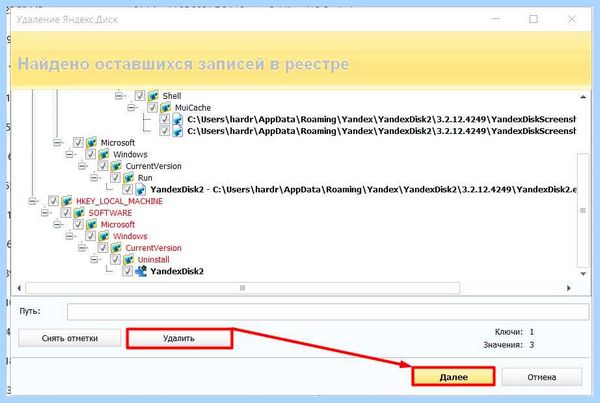This screenshot has height=403, width=600.
Task: Click the Снять отметки button
Action: pos(70,338)
